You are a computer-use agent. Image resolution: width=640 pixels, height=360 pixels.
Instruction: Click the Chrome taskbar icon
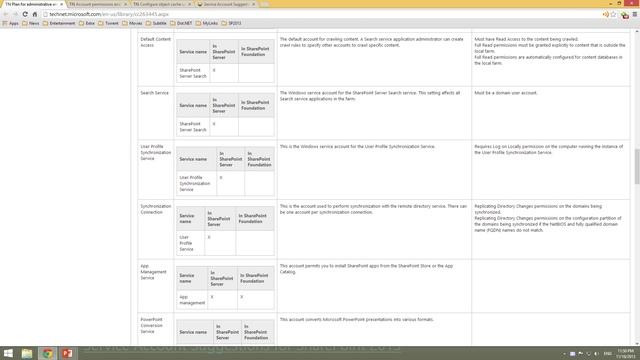point(47,353)
